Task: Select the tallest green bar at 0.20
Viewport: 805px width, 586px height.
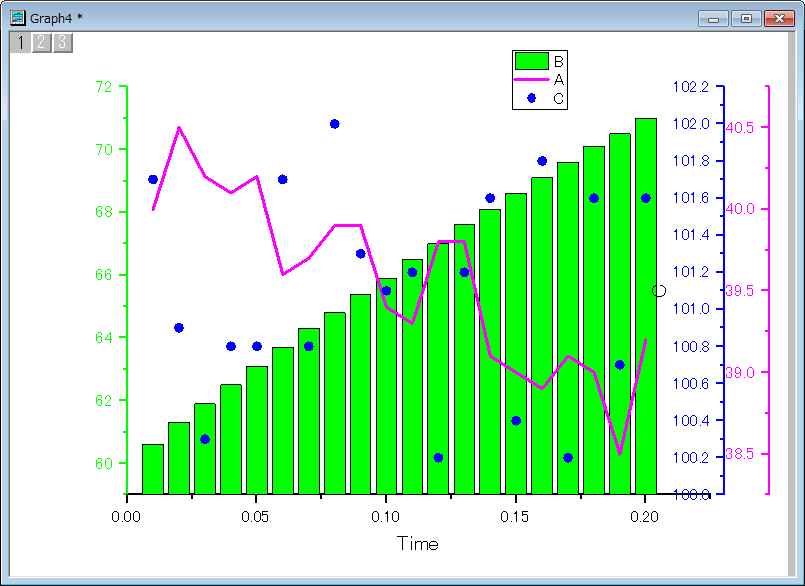Action: pos(646,306)
